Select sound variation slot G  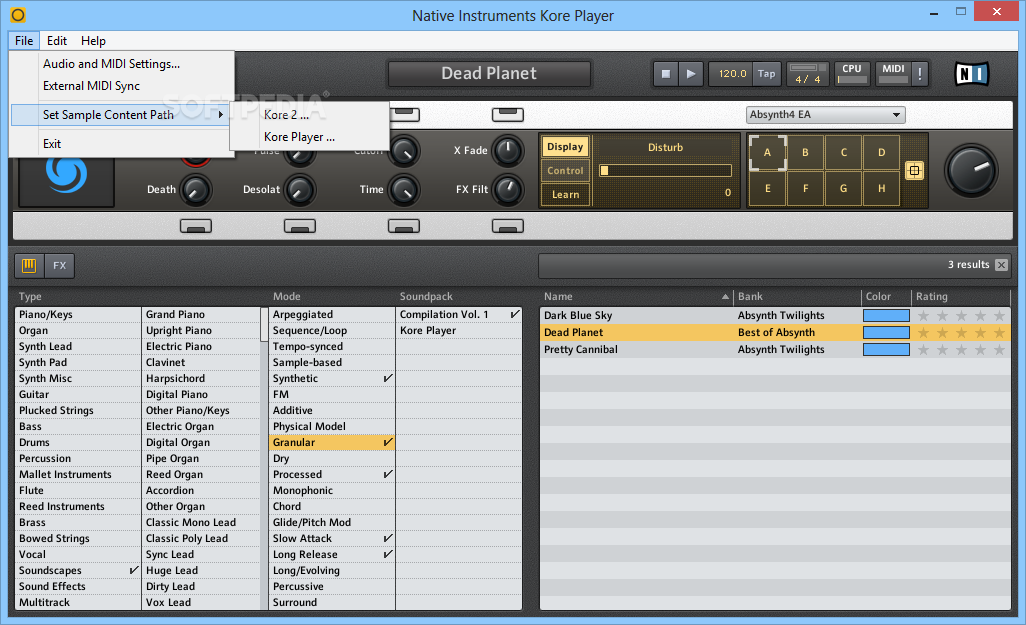(843, 188)
